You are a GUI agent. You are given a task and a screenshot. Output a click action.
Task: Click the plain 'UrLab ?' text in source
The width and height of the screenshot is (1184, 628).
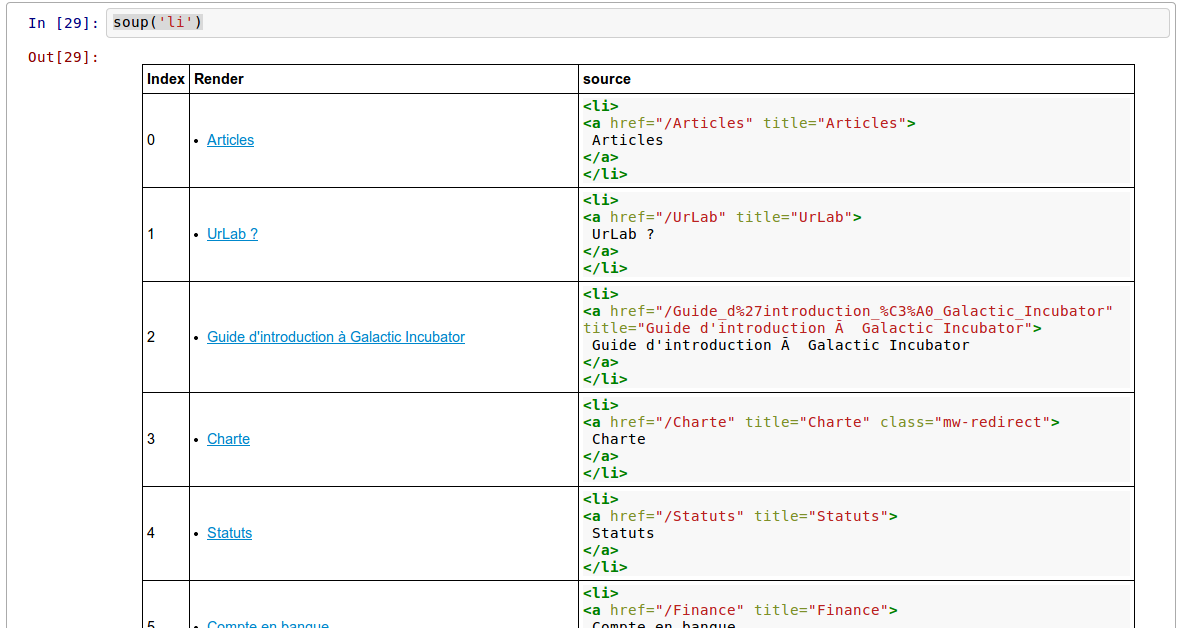623,234
